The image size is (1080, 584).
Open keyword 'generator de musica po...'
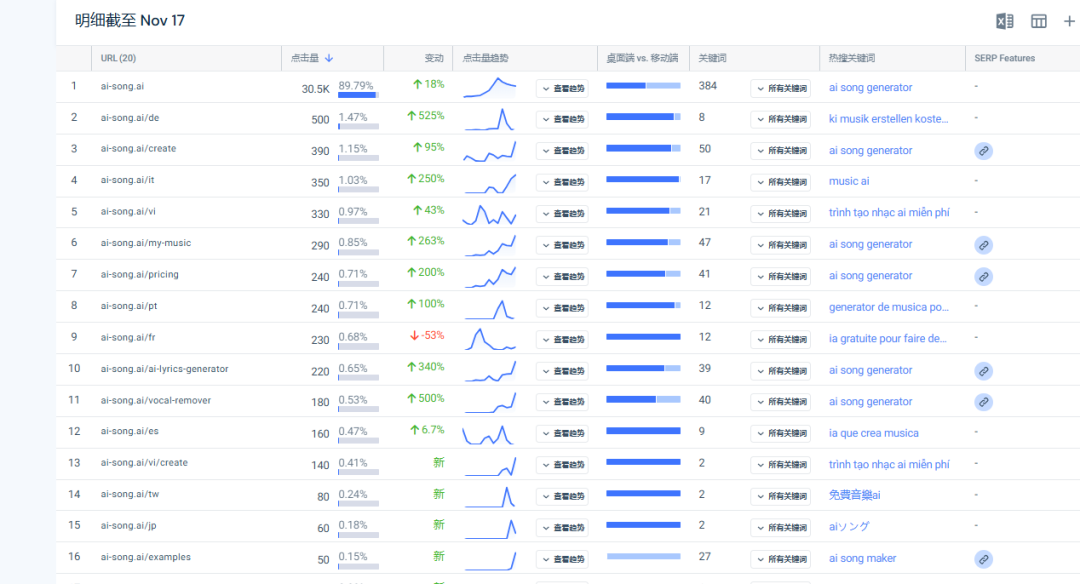point(889,307)
